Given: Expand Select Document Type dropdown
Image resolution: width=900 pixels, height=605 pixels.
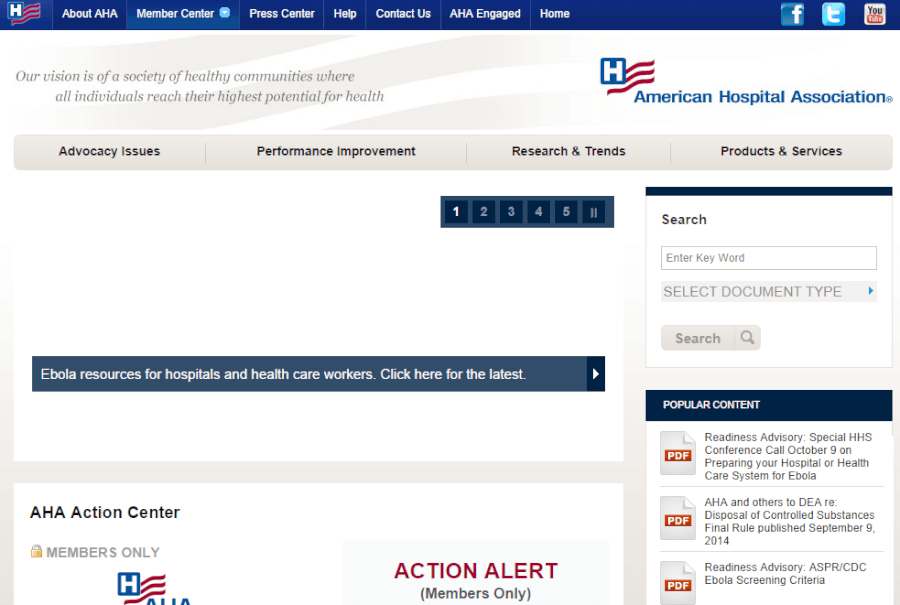Looking at the screenshot, I should click(x=769, y=291).
